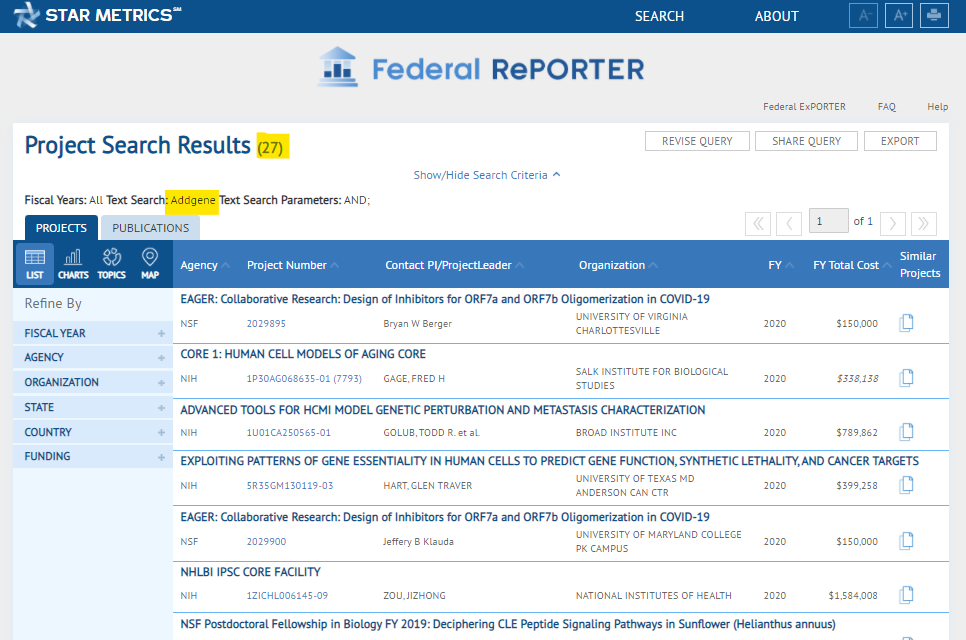
Task: Open similar projects for BROAD INSTITUTE row
Action: (x=906, y=432)
